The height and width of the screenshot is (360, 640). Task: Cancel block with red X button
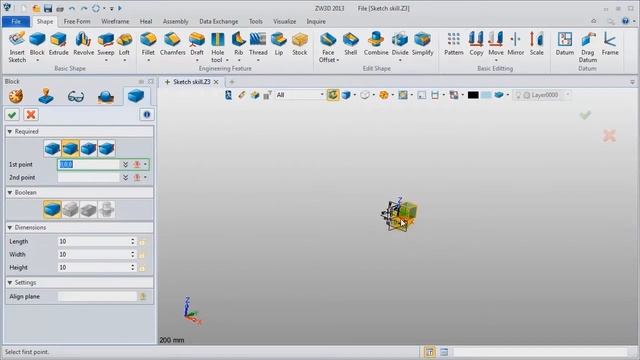31,115
